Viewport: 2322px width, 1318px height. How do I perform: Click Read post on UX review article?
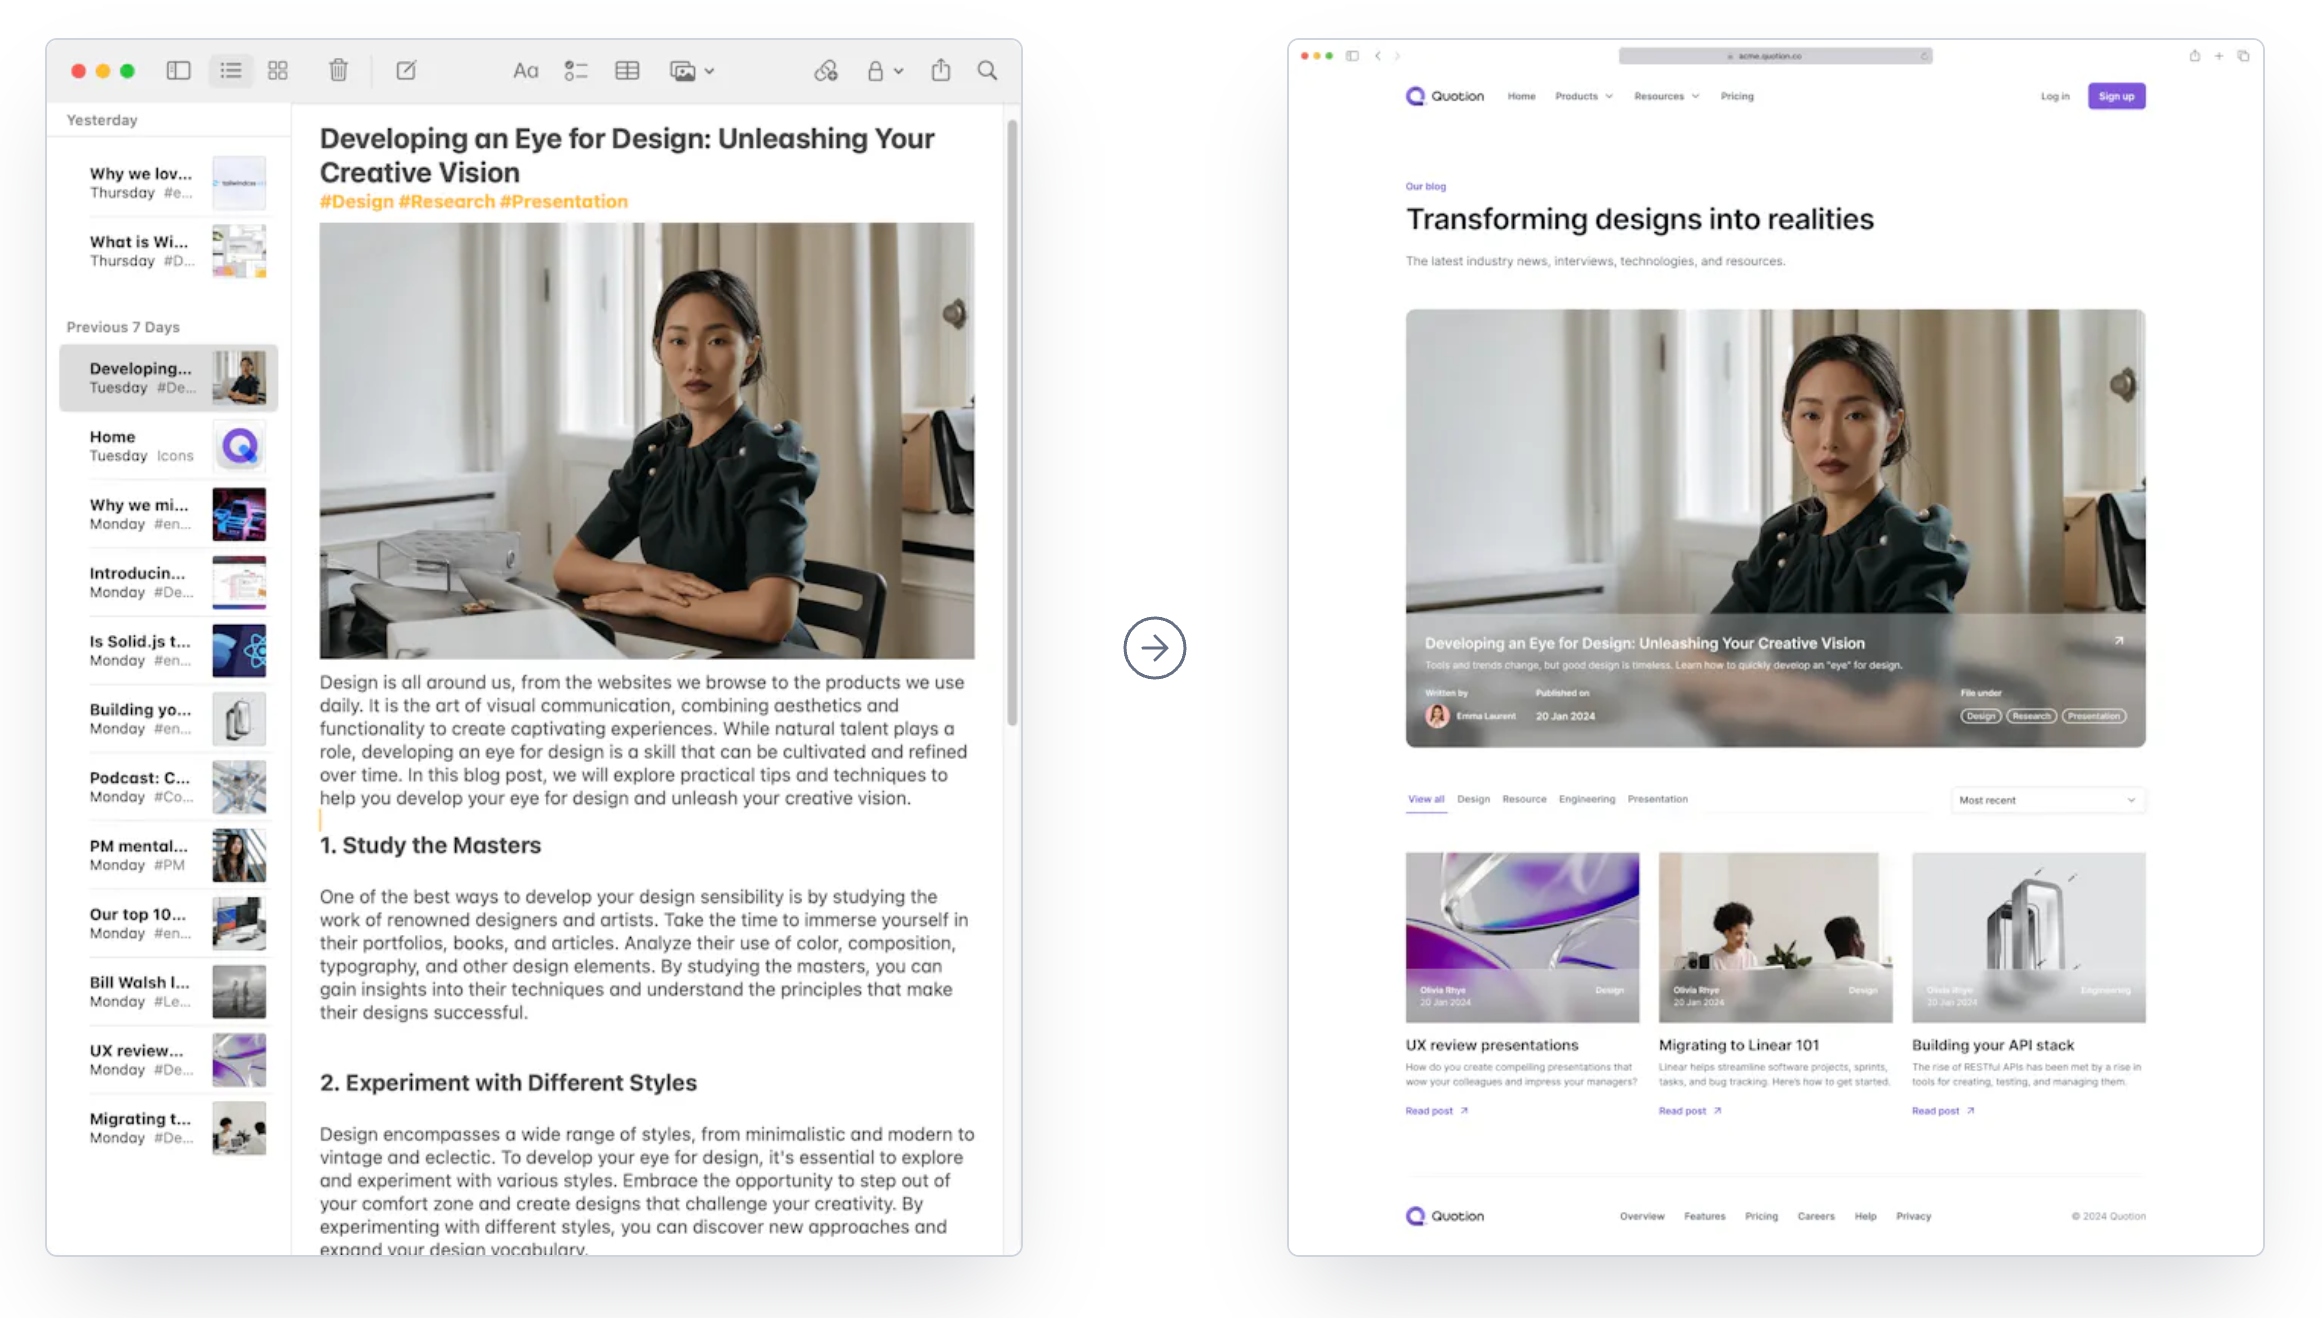[1432, 1111]
